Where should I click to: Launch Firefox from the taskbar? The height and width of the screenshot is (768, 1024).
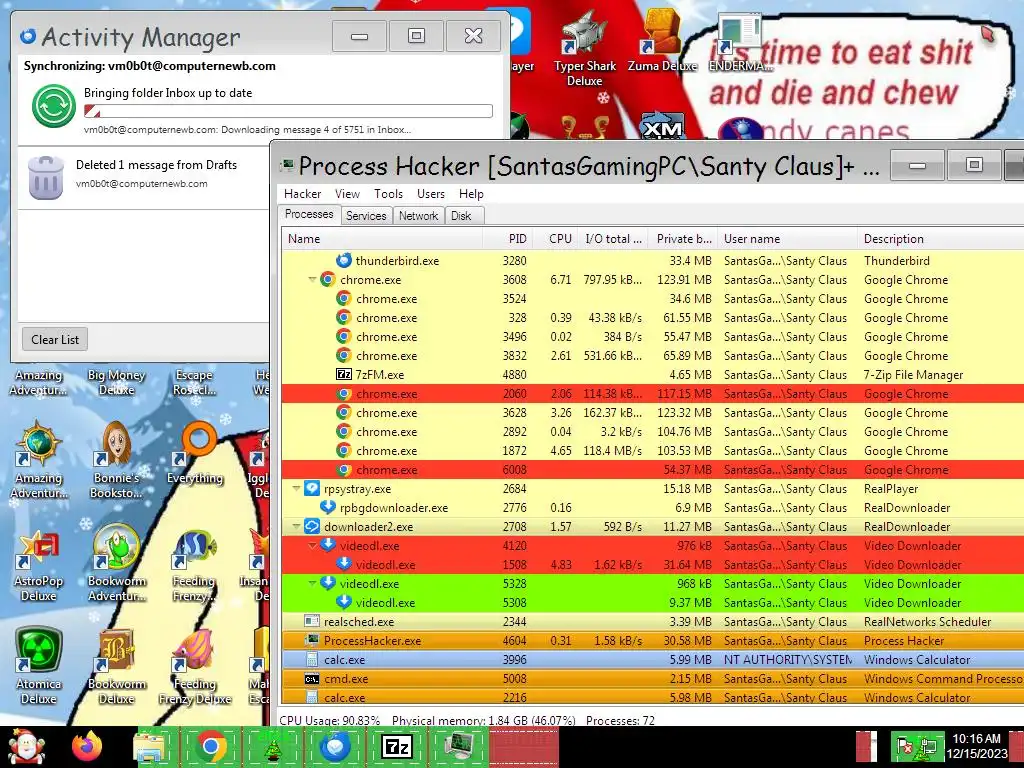[87, 746]
